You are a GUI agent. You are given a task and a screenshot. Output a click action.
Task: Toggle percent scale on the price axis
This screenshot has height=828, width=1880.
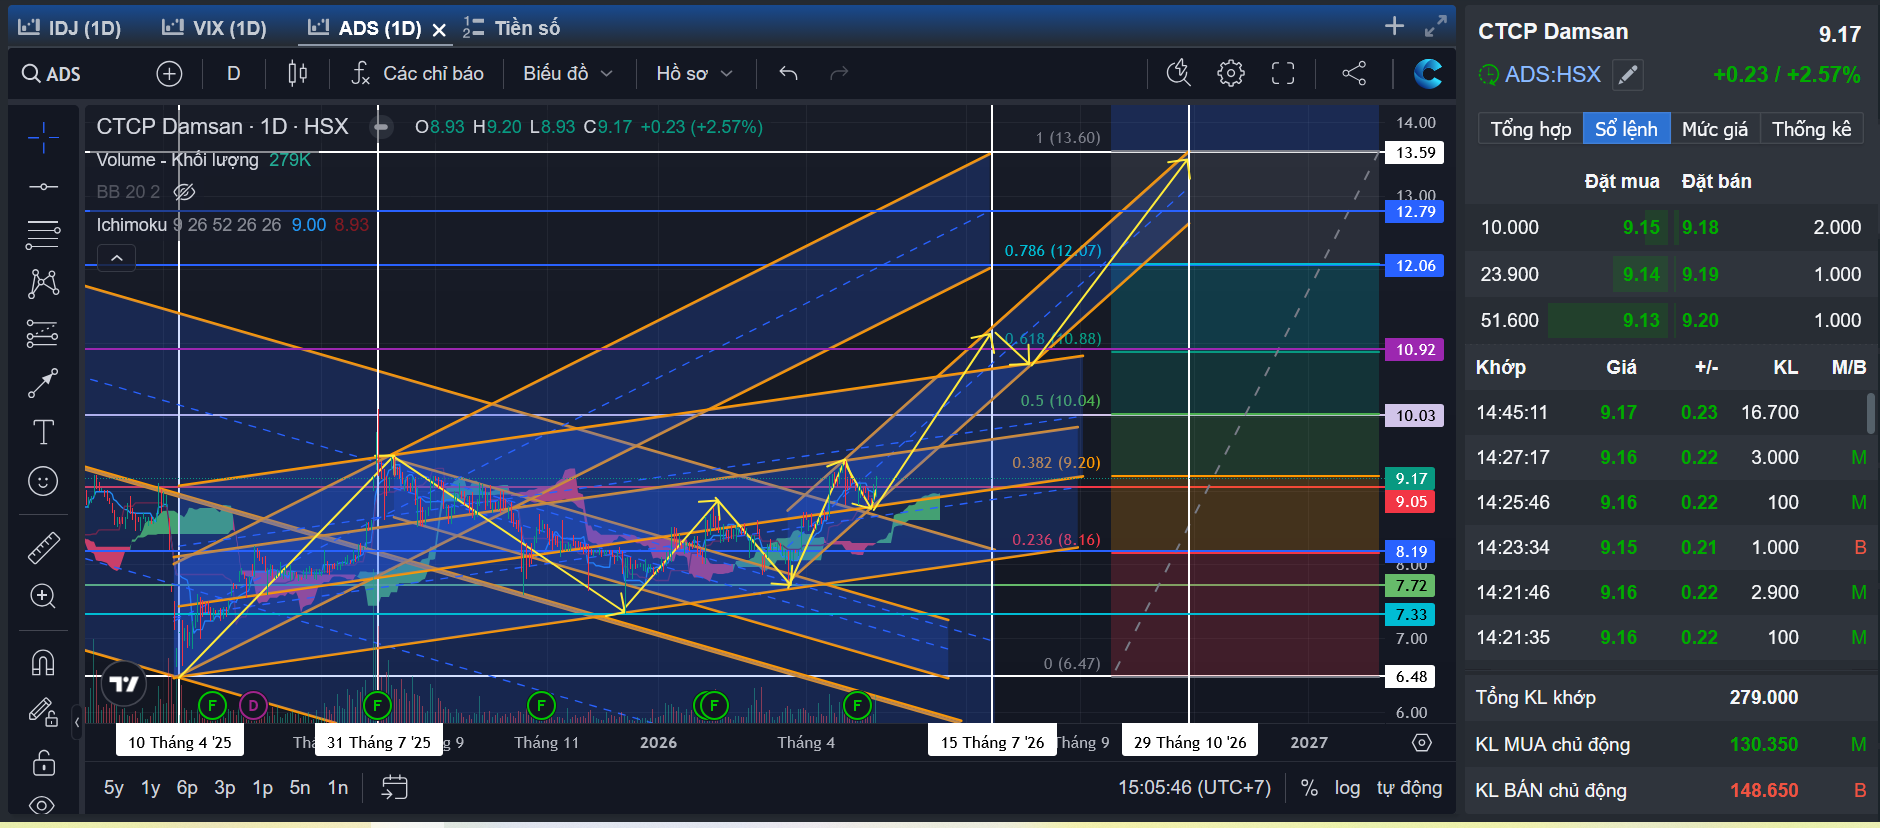coord(1309,788)
